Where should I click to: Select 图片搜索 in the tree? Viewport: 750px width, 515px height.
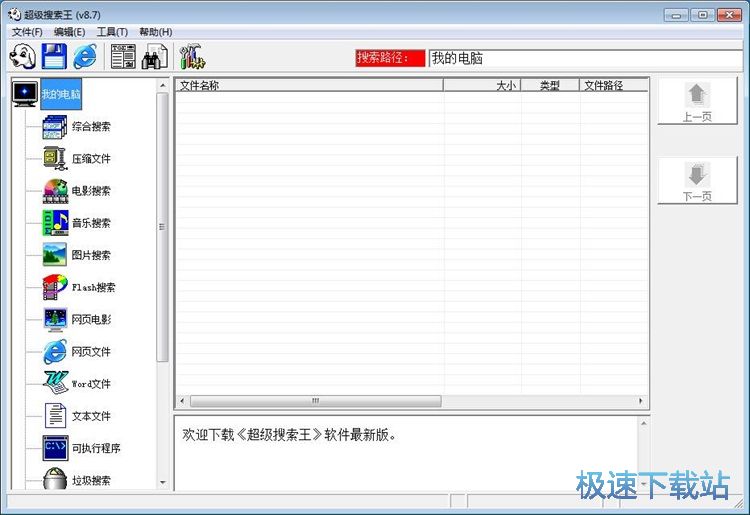(91, 255)
